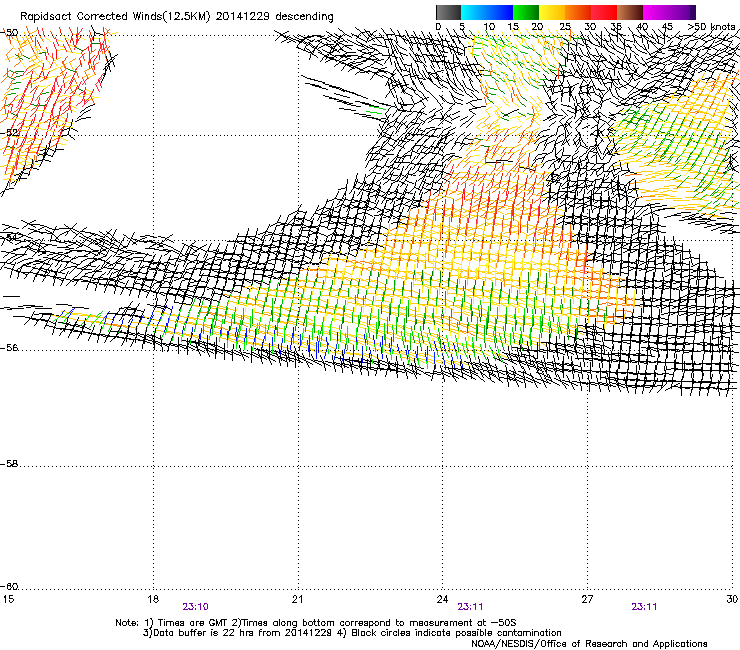Click the legend label '10'
Viewport: 740px width, 650px height.
click(489, 26)
